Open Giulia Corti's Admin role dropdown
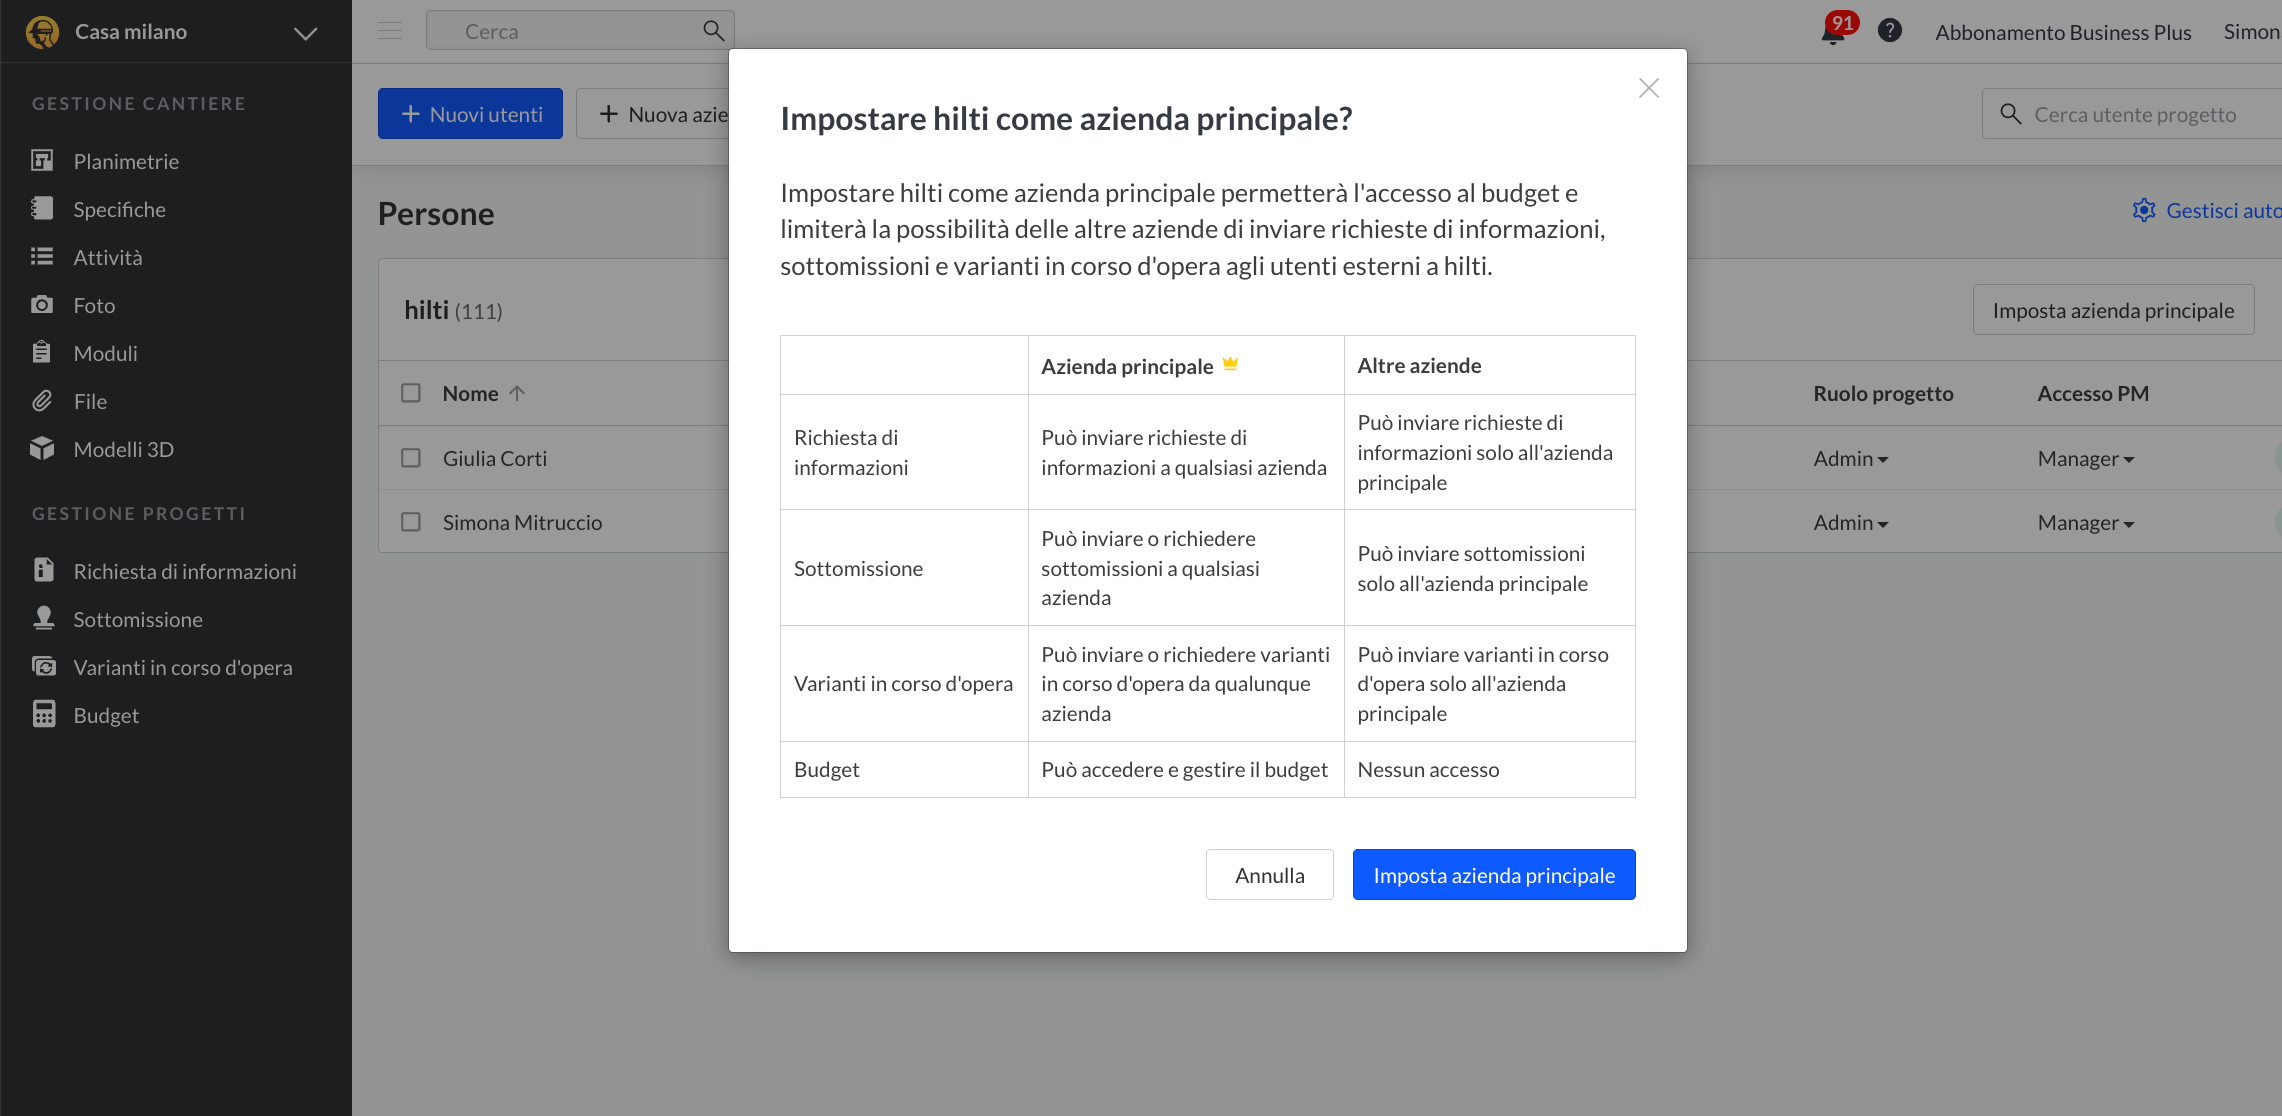The width and height of the screenshot is (2282, 1116). (x=1850, y=459)
